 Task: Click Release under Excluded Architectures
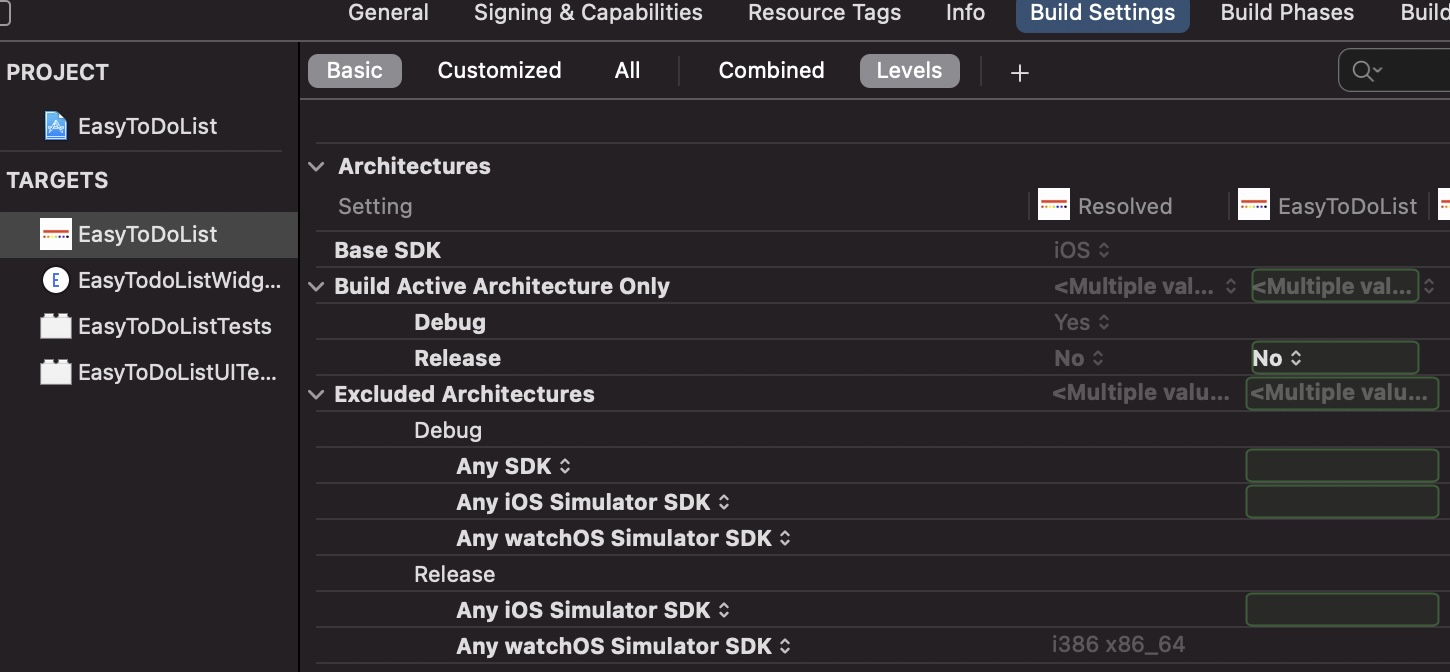[x=455, y=574]
